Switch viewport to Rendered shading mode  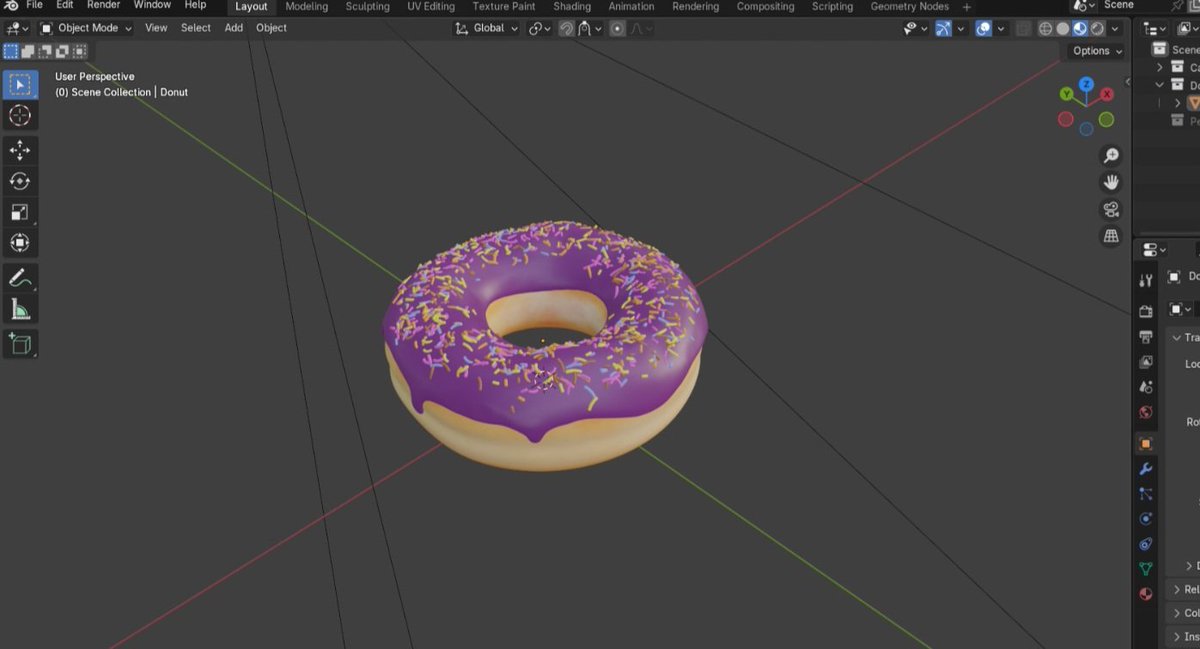pyautogui.click(x=1097, y=28)
